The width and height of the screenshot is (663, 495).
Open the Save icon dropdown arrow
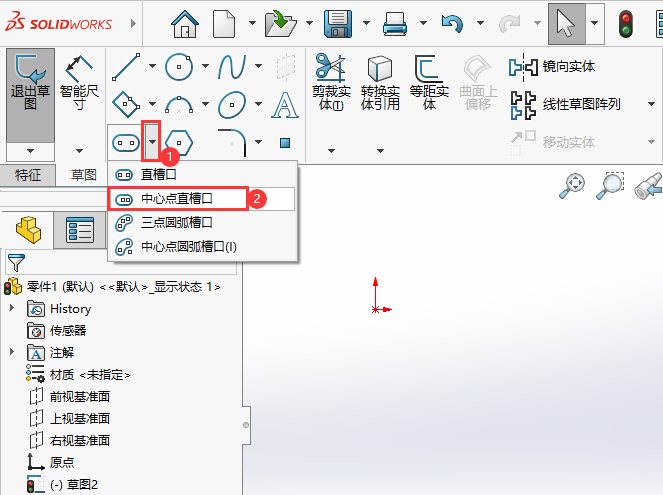pos(366,23)
